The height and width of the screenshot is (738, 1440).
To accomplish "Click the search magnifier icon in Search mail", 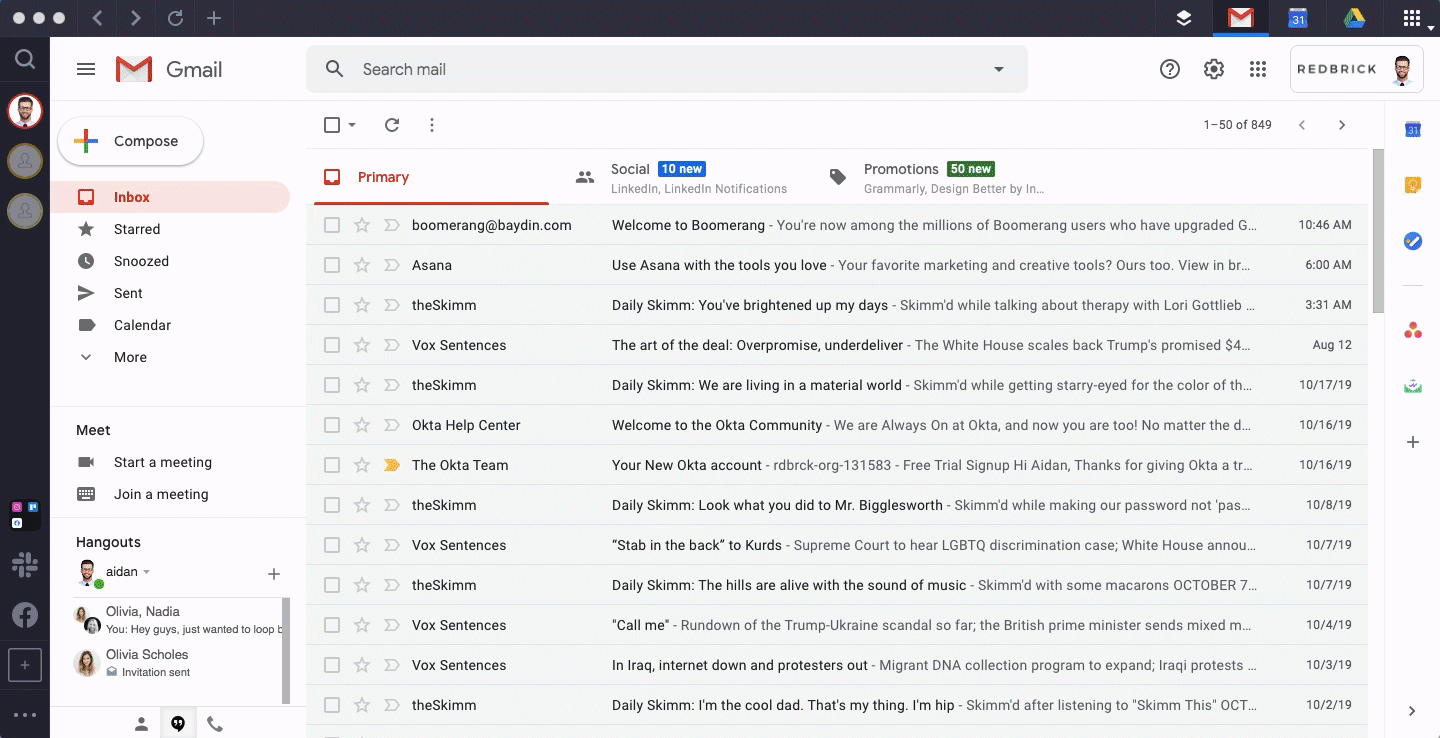I will coord(336,69).
